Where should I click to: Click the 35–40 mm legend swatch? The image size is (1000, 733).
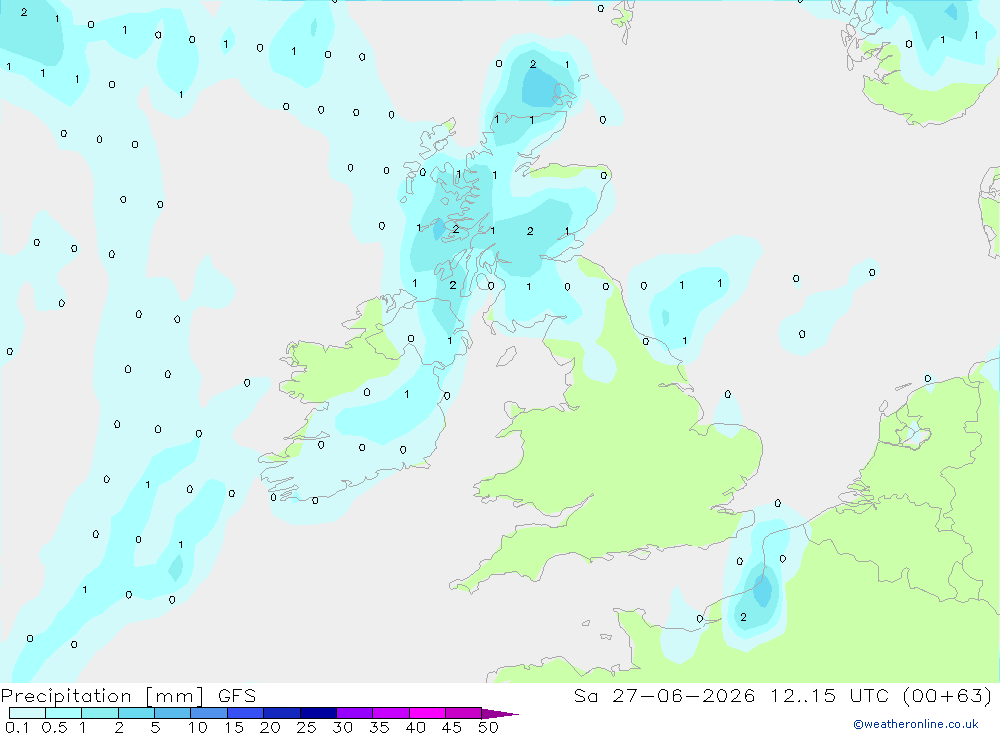391,713
